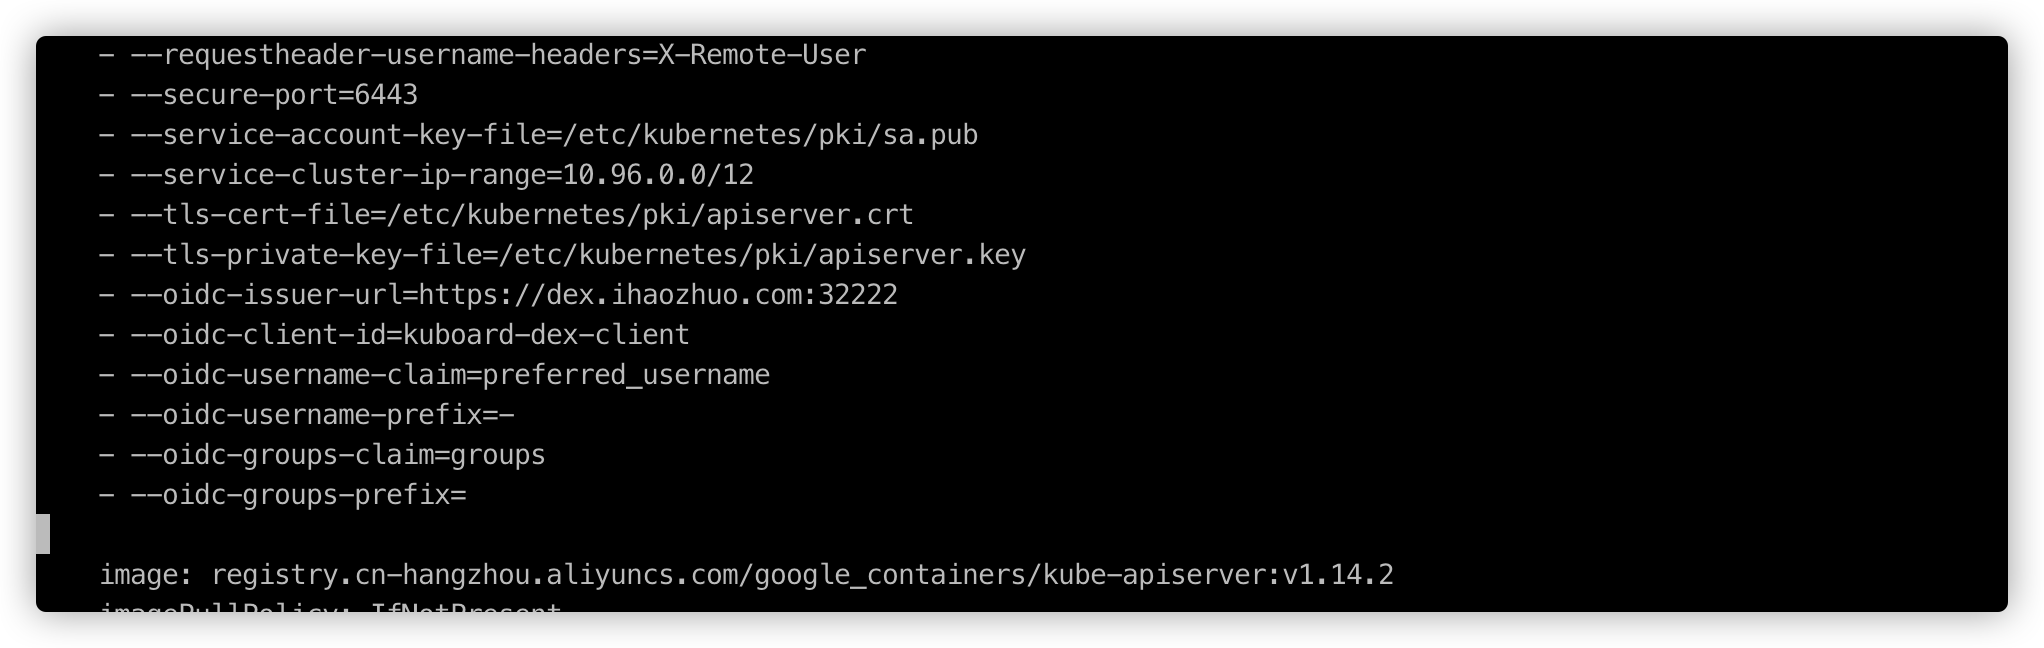Click the 10.96.0.0/12 cluster IP range

pos(658,175)
